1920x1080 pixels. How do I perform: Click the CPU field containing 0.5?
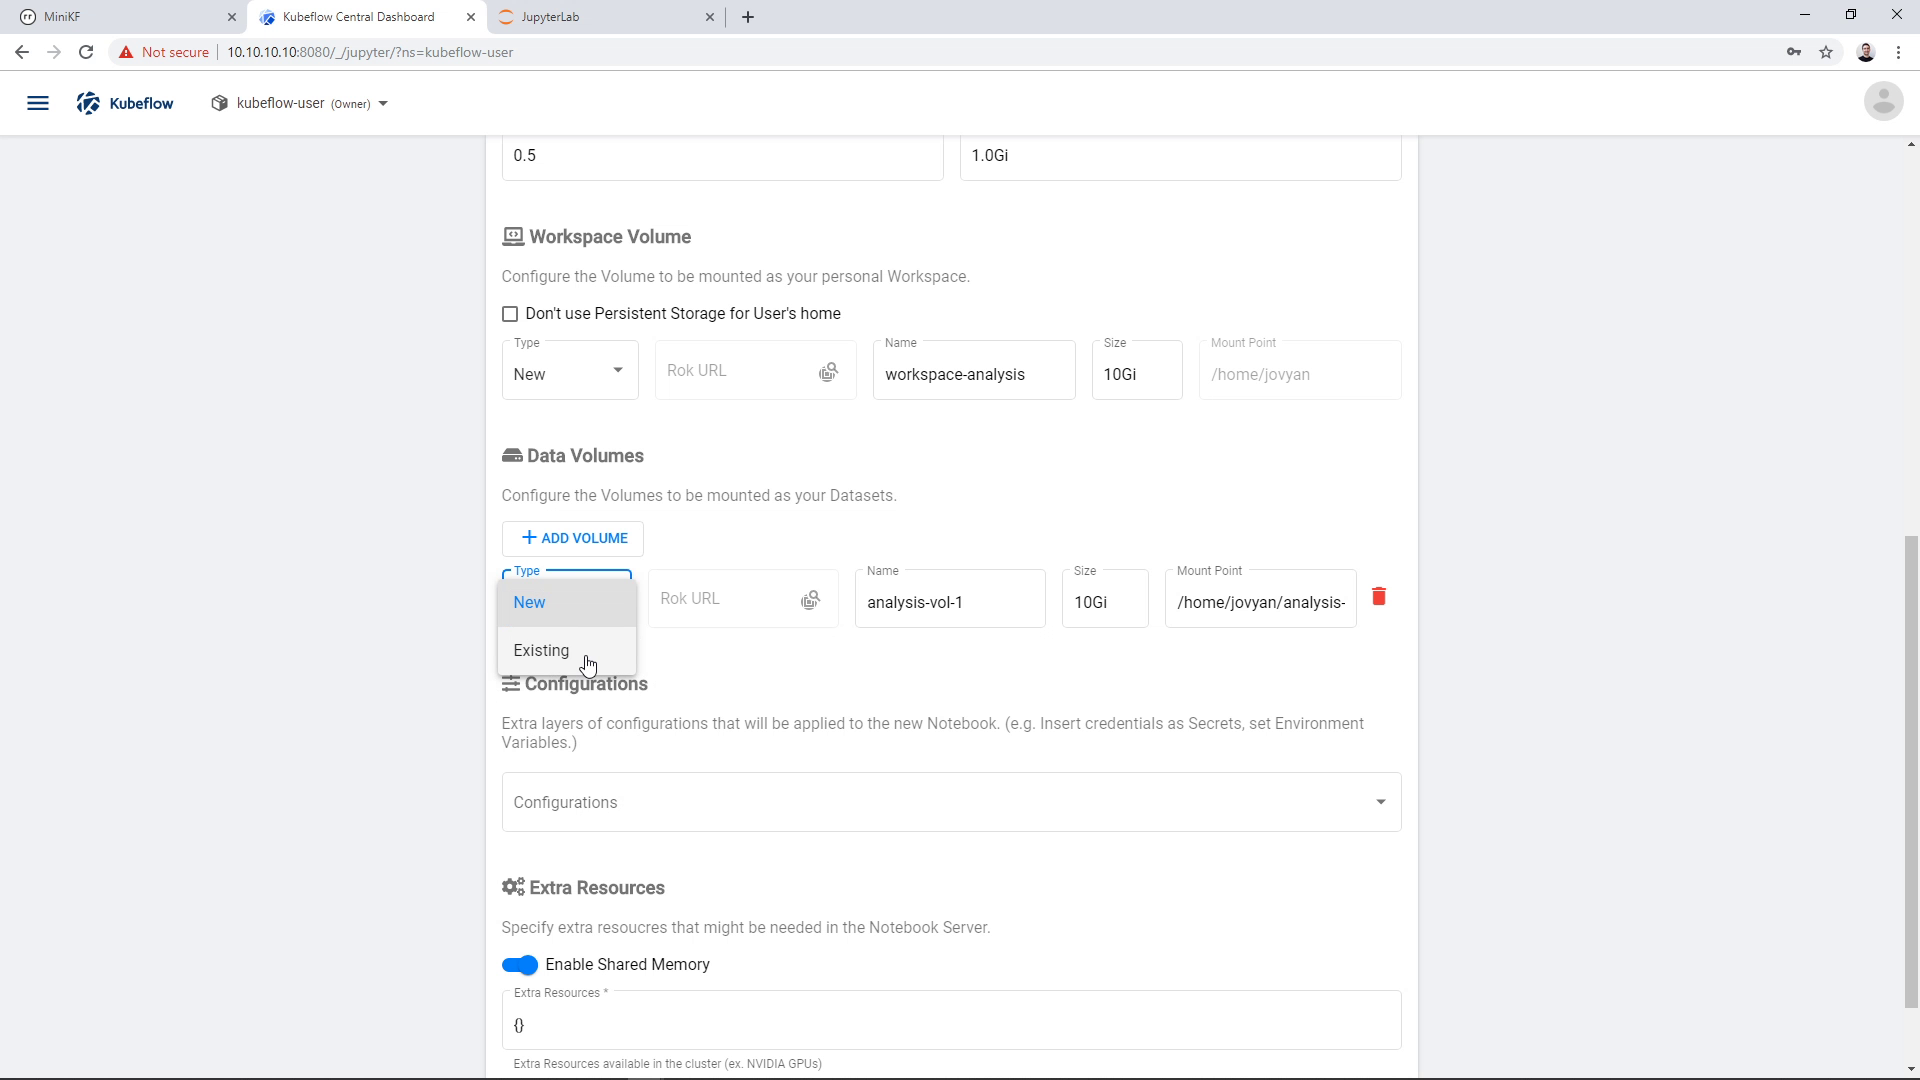pos(722,156)
